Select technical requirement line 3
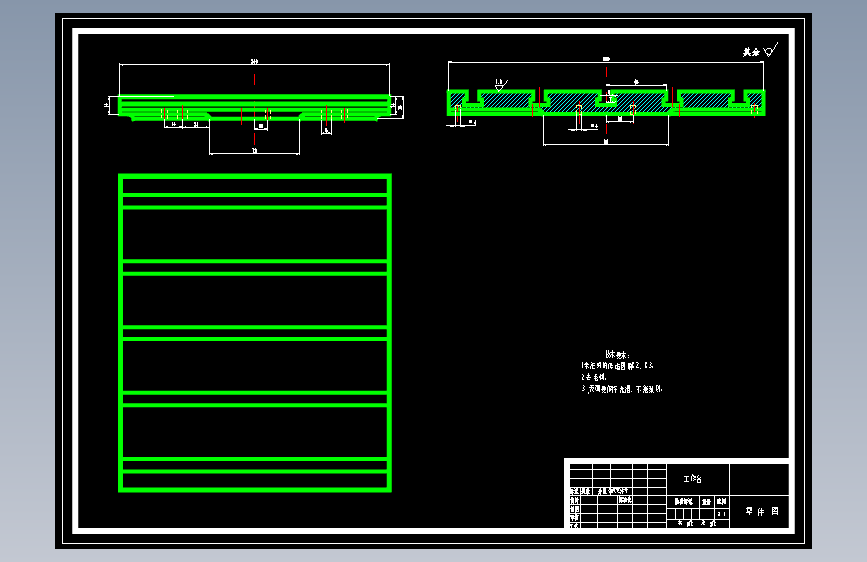The width and height of the screenshot is (867, 562). click(621, 389)
